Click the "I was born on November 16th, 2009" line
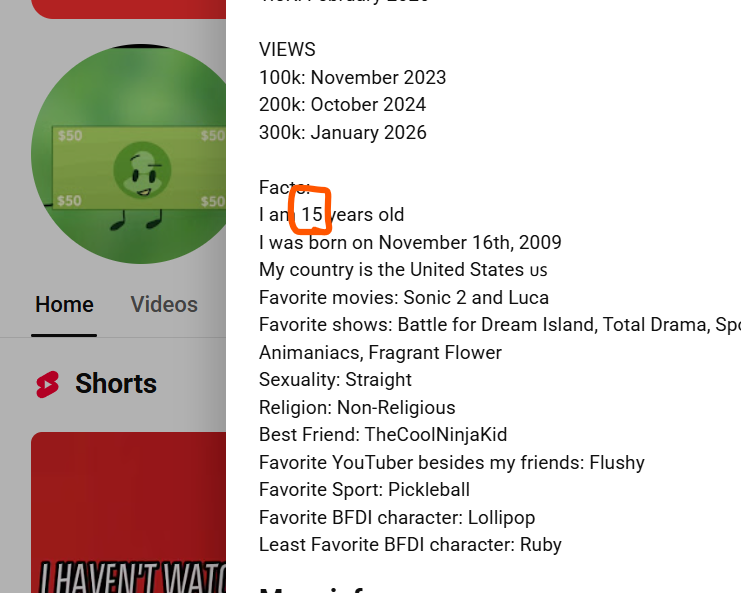 click(410, 242)
